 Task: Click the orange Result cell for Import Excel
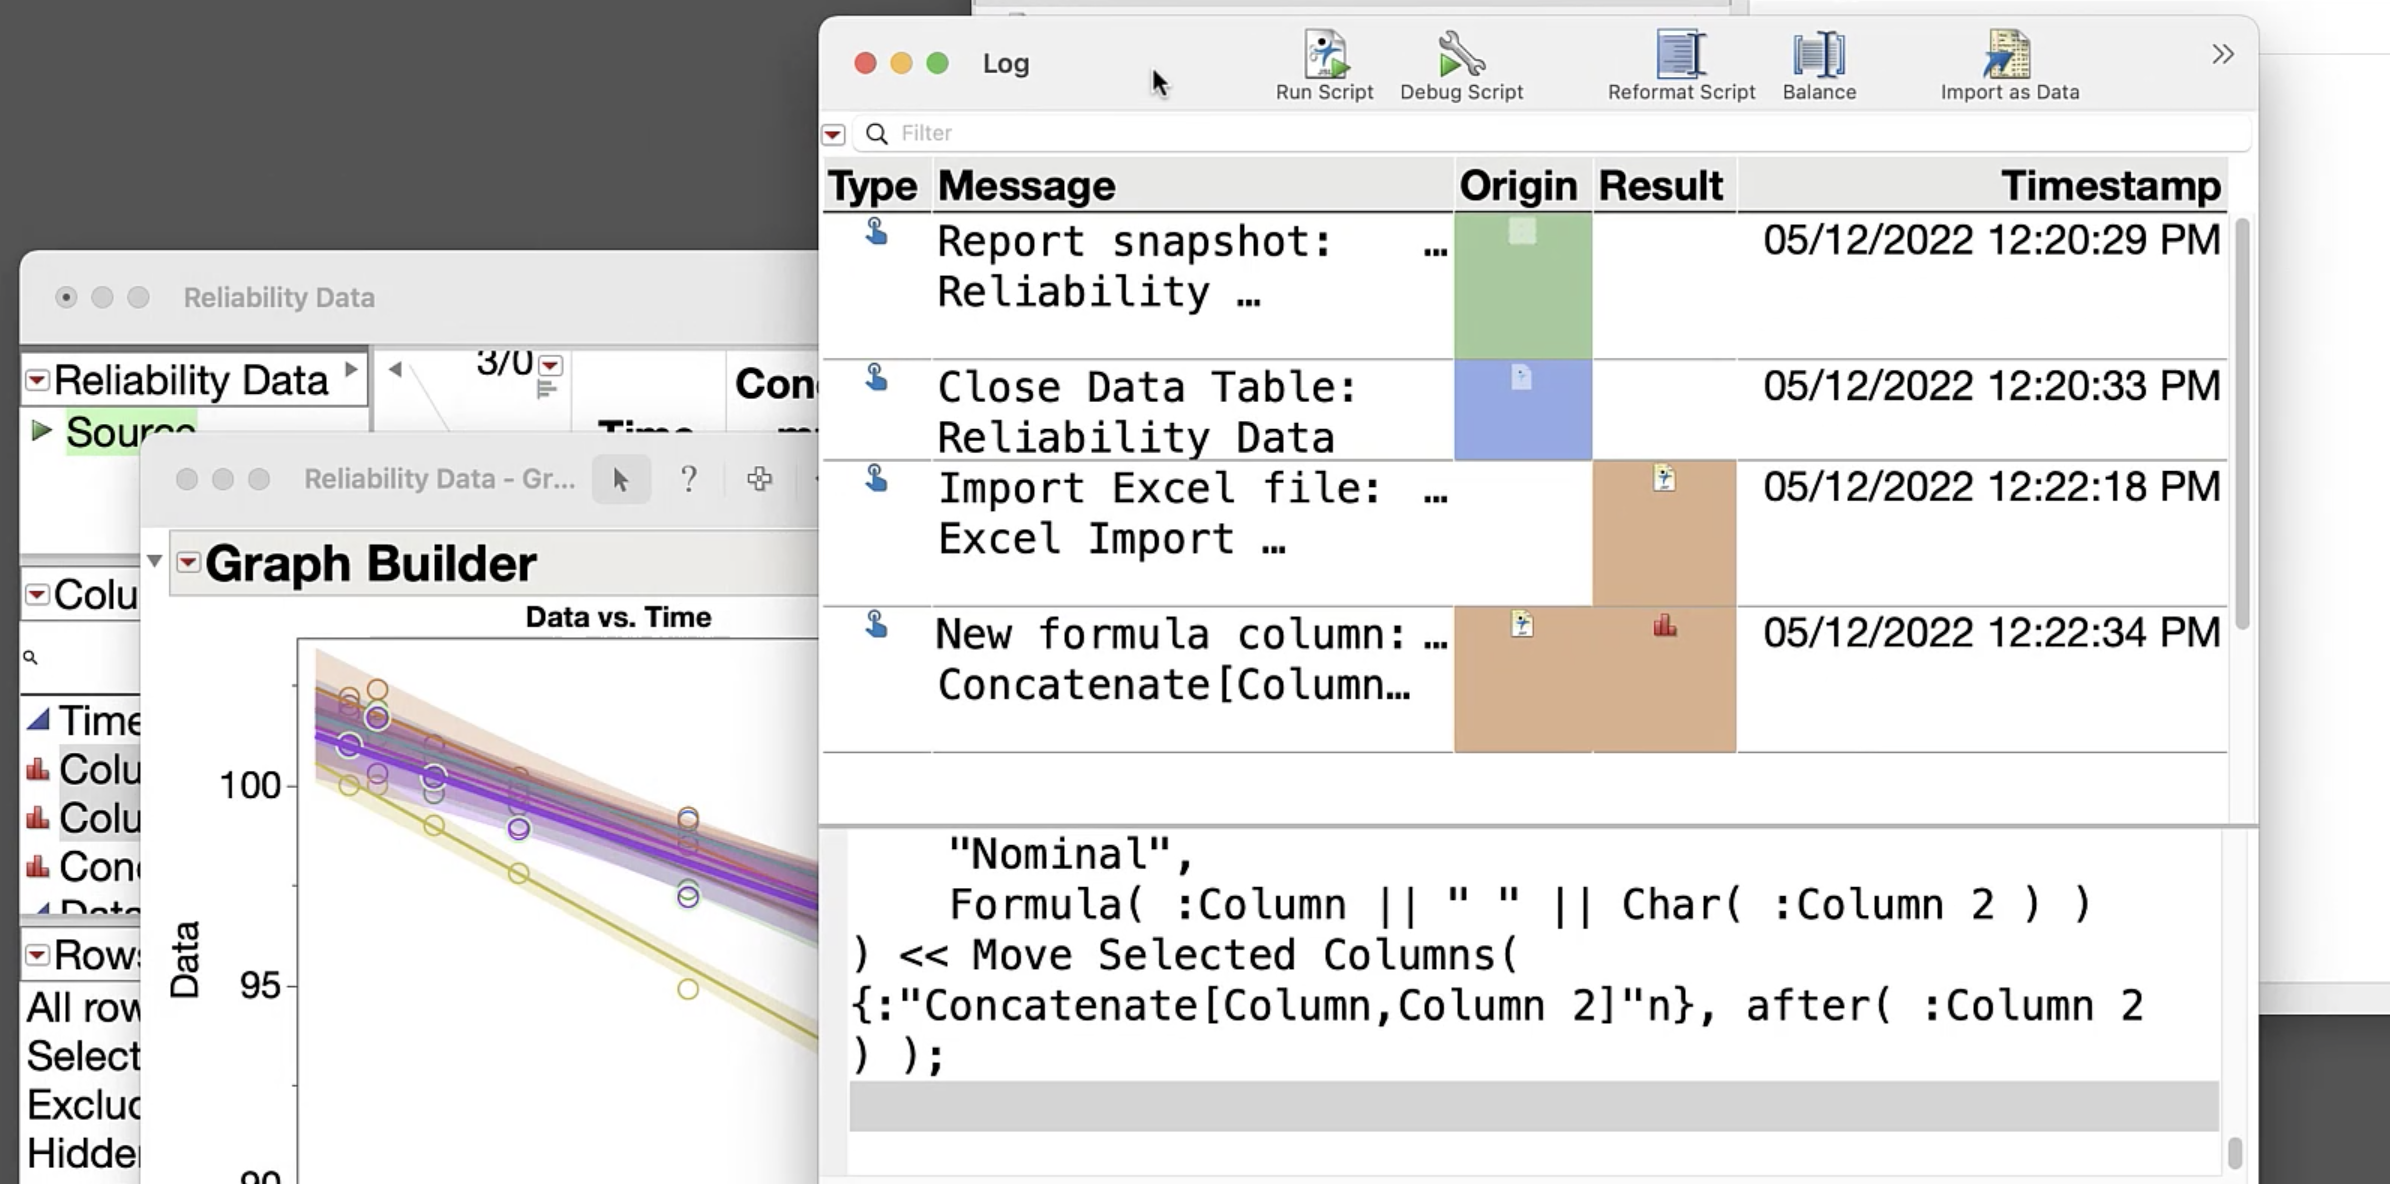(x=1663, y=533)
